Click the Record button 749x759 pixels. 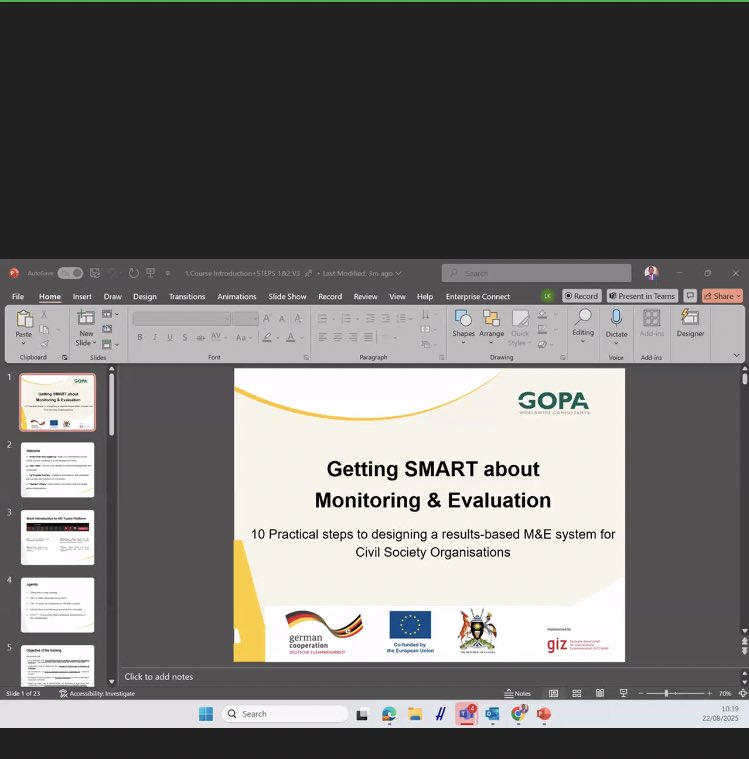[581, 296]
